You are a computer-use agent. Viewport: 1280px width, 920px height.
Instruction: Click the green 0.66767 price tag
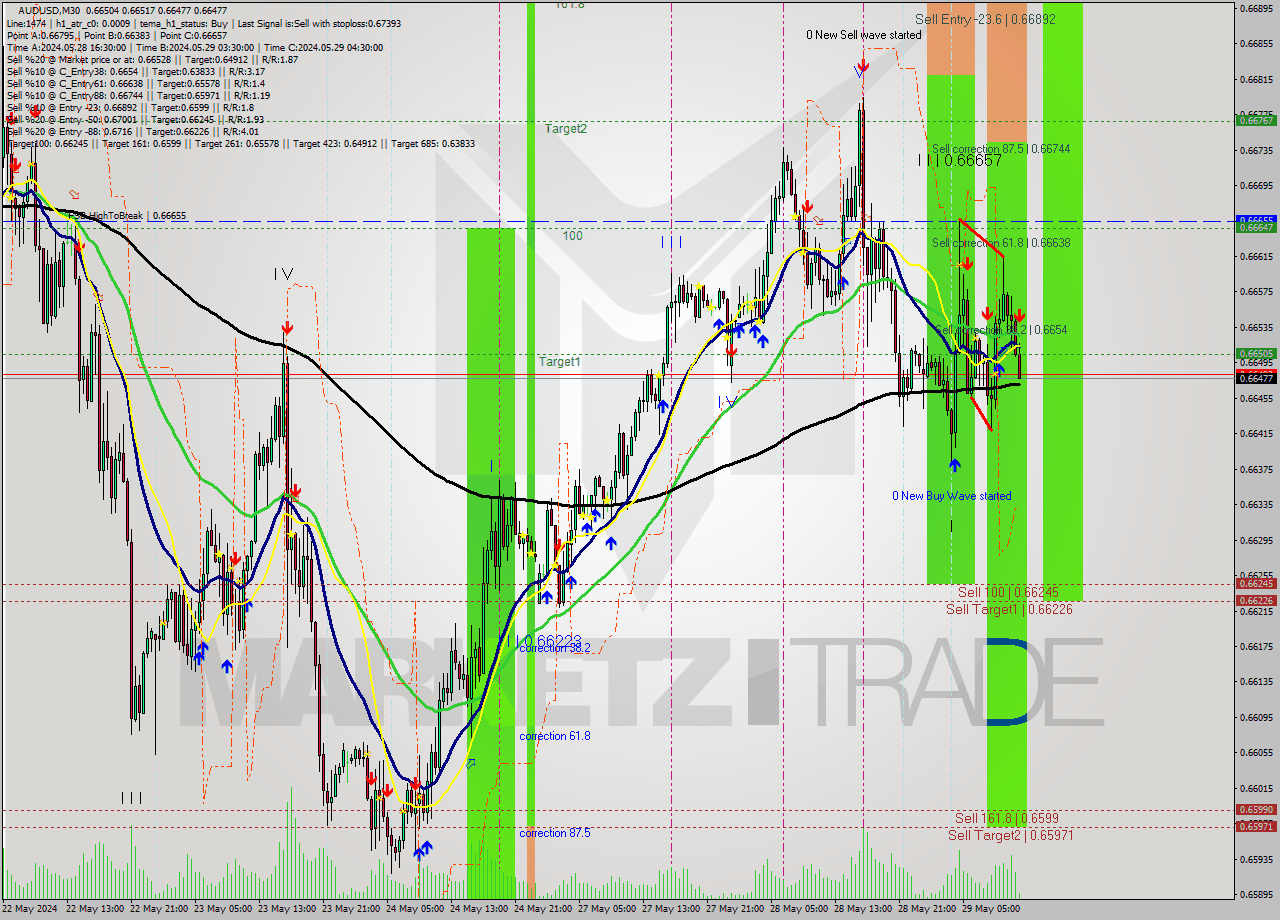point(1256,120)
